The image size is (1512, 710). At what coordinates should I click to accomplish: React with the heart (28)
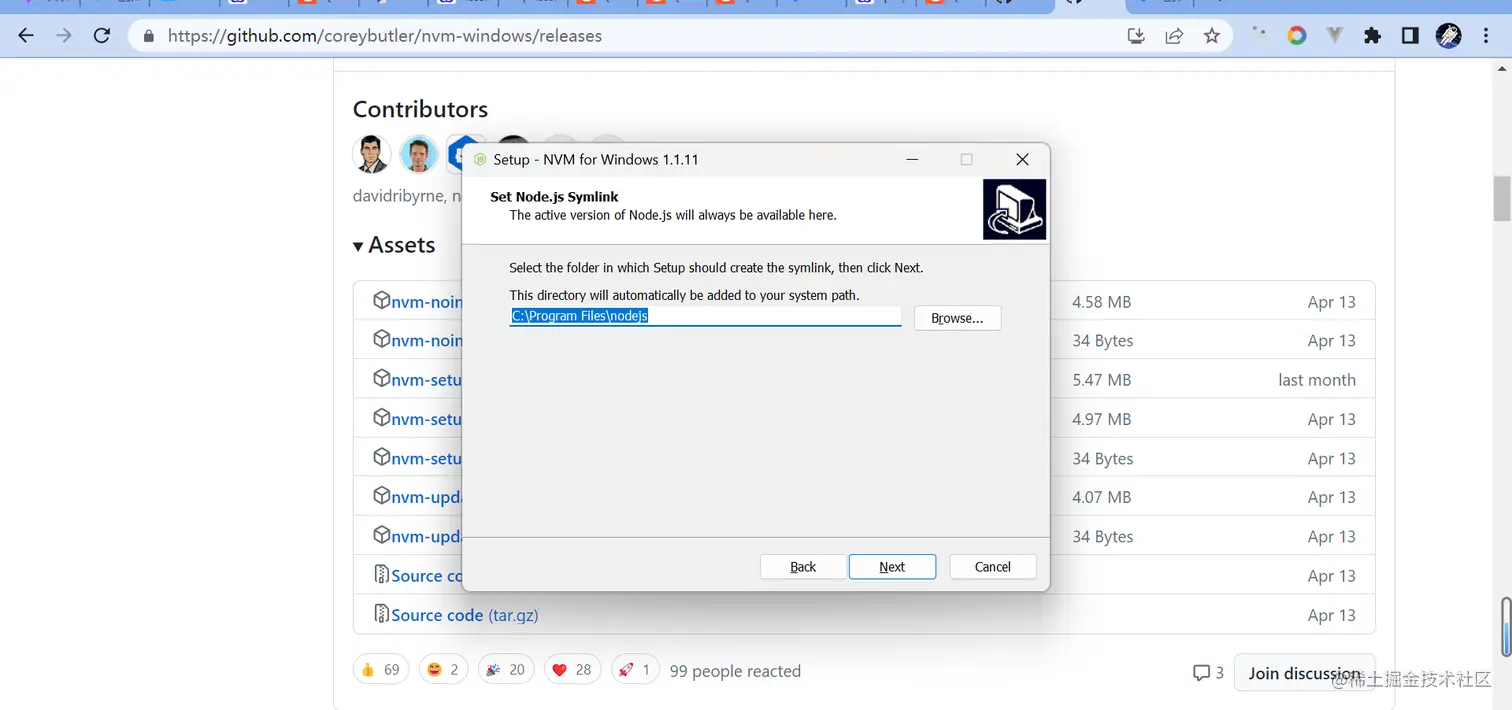pyautogui.click(x=572, y=670)
